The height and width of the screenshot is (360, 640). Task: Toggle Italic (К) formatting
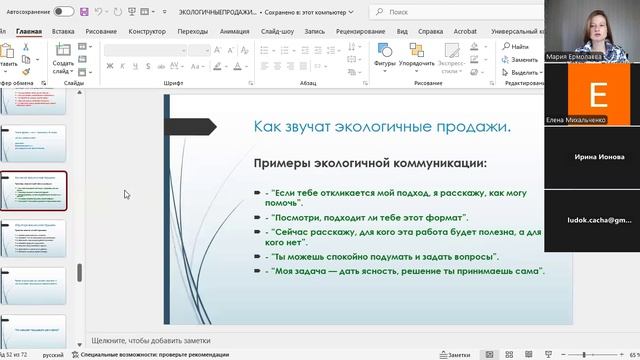(122, 66)
